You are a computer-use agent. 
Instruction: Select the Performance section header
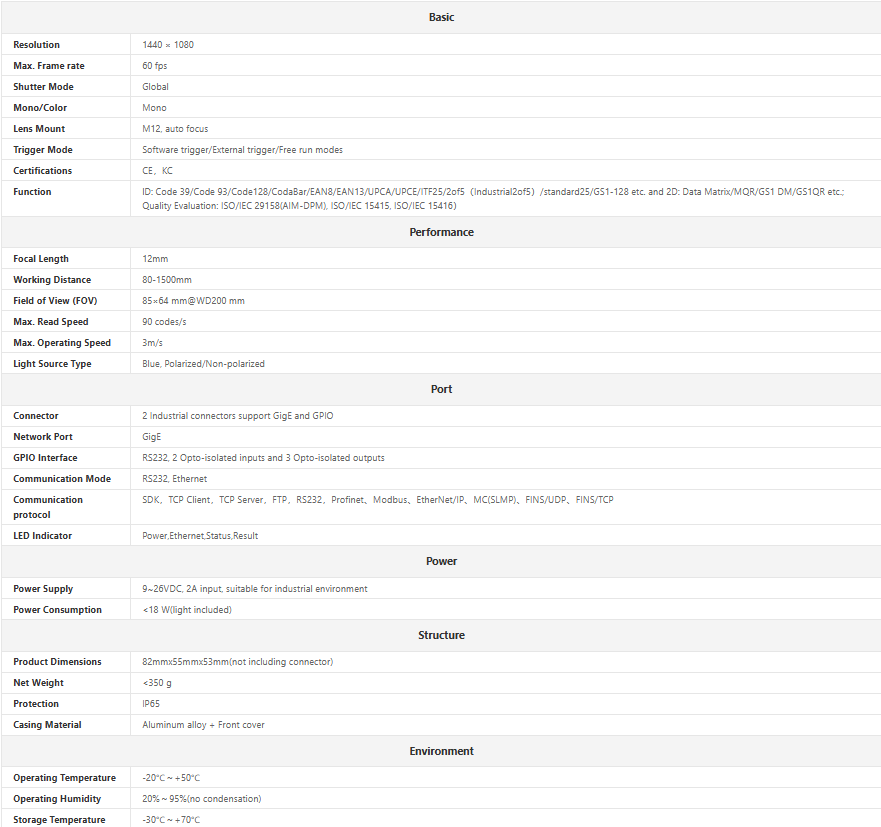click(x=441, y=232)
